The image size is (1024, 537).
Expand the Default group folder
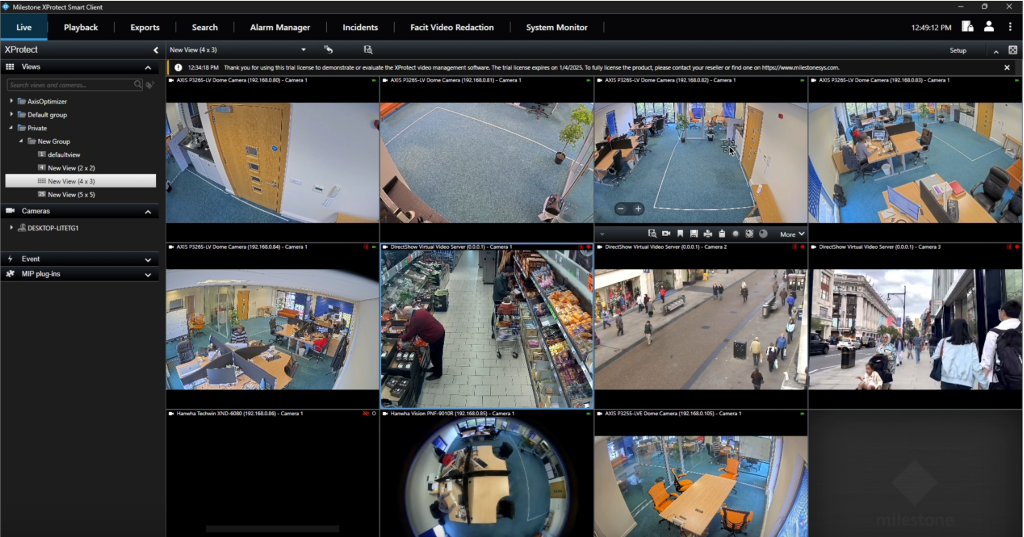coord(11,114)
